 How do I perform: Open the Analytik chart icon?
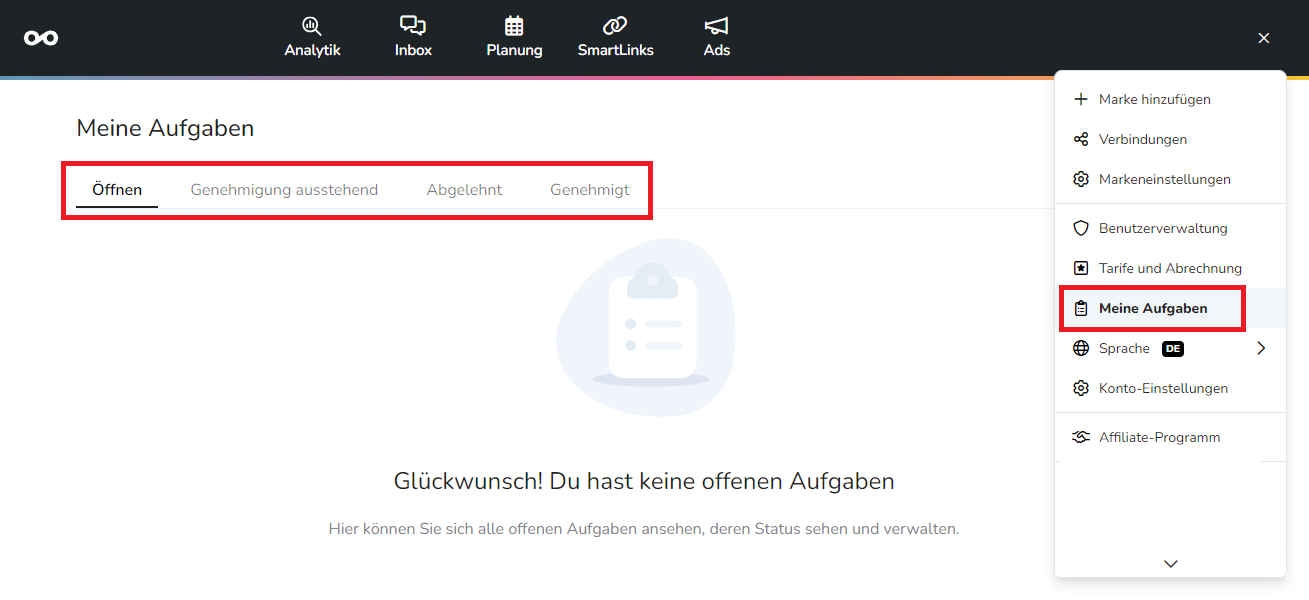point(312,26)
